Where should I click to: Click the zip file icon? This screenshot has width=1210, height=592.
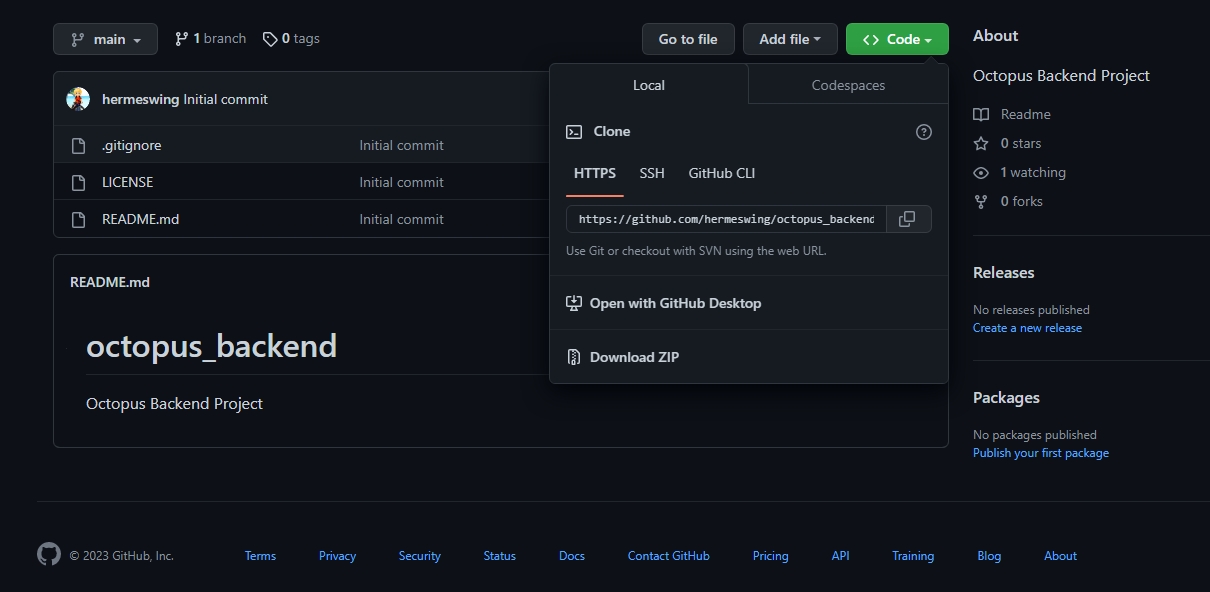pos(574,357)
